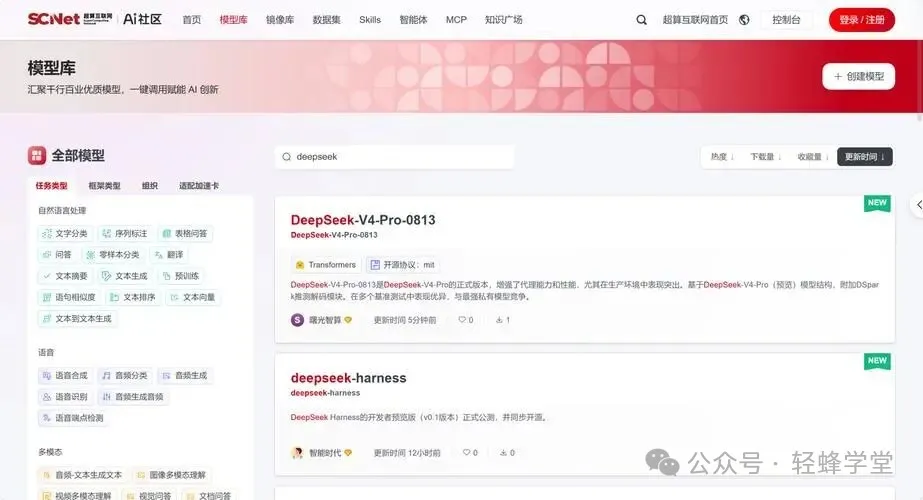Select the 文本排序 filter tag
923x500 pixels.
133,297
